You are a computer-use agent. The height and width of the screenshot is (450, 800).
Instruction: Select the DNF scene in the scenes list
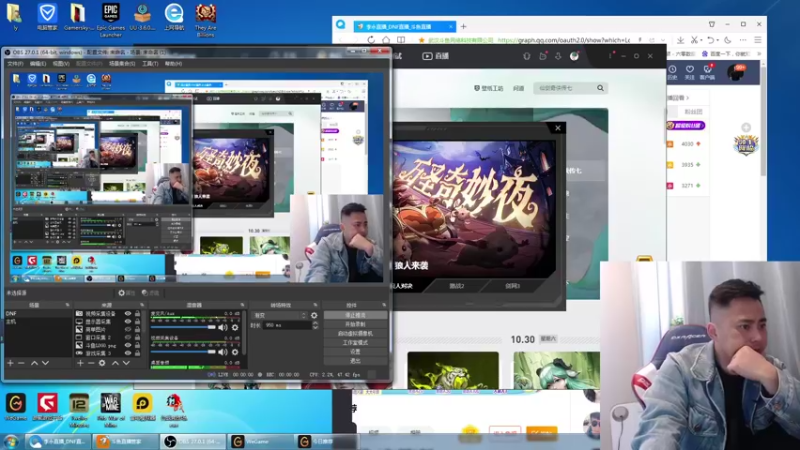point(38,314)
